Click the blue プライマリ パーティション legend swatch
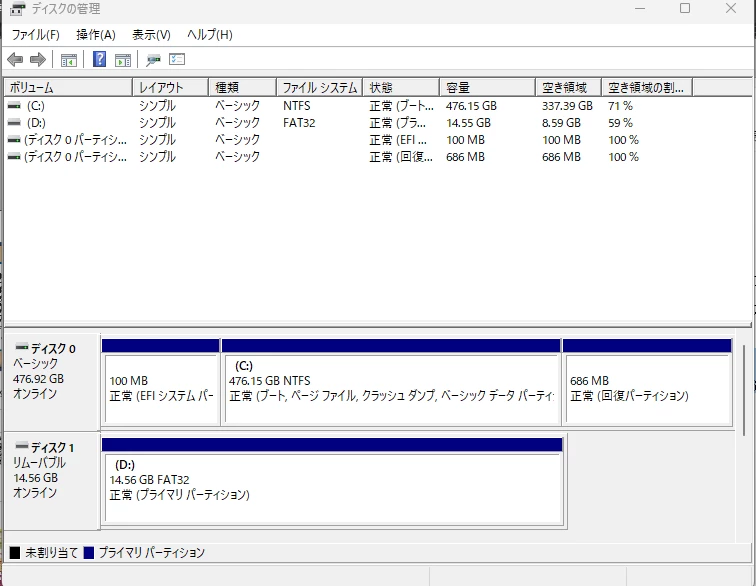Viewport: 756px width, 586px height. [x=88, y=553]
